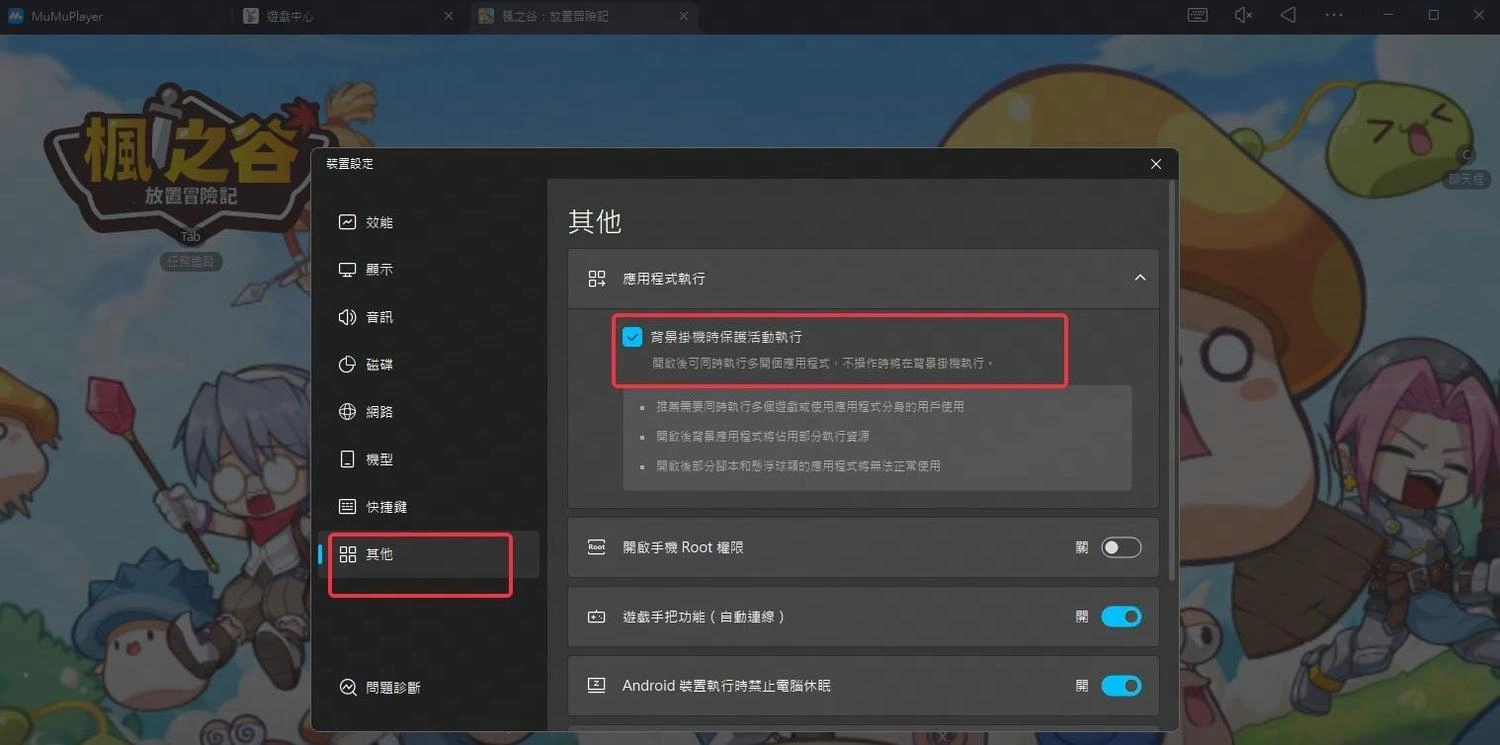
Task: Disable Android 裝置執行時禁止電腦休眠
Action: (x=1120, y=686)
